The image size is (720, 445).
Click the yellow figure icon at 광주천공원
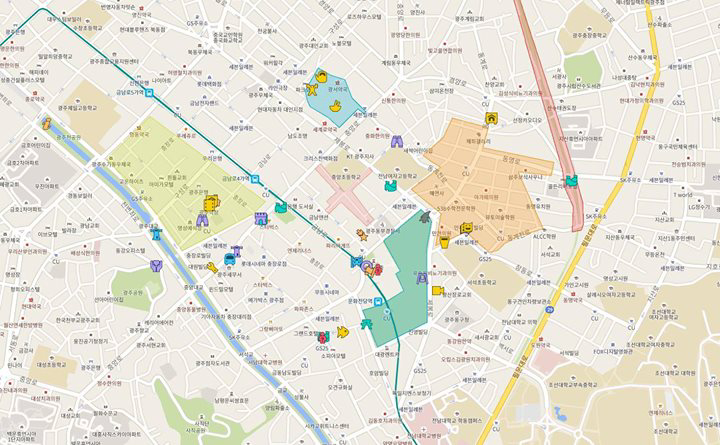(x=46, y=123)
